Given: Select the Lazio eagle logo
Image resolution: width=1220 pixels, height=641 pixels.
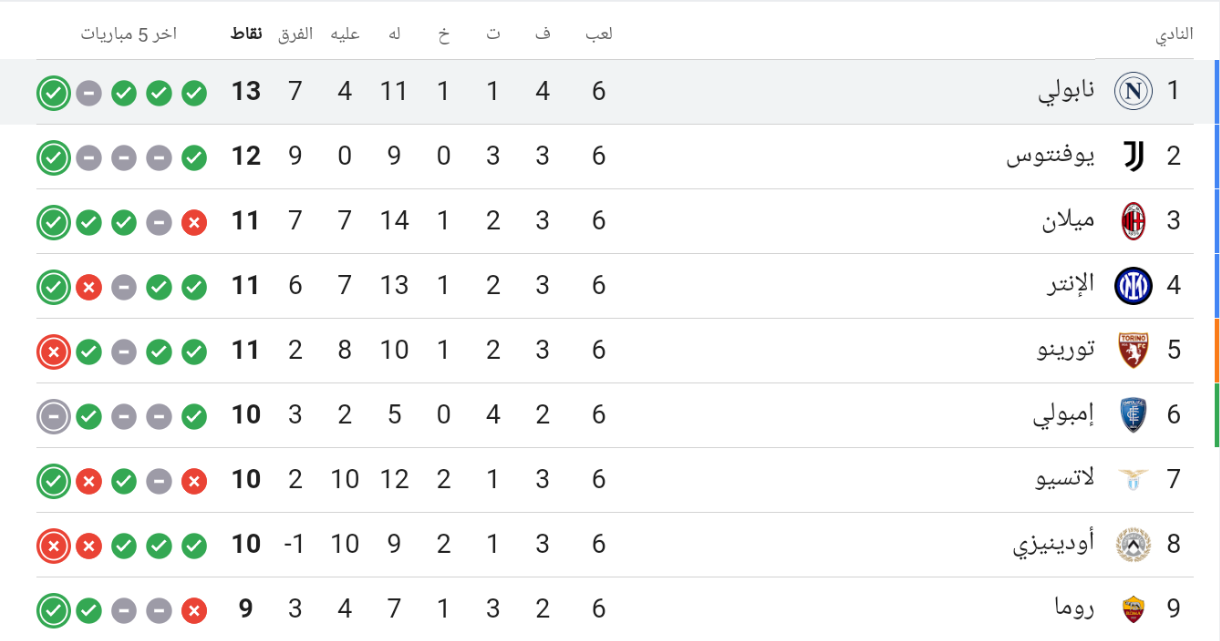Looking at the screenshot, I should click(x=1133, y=479).
